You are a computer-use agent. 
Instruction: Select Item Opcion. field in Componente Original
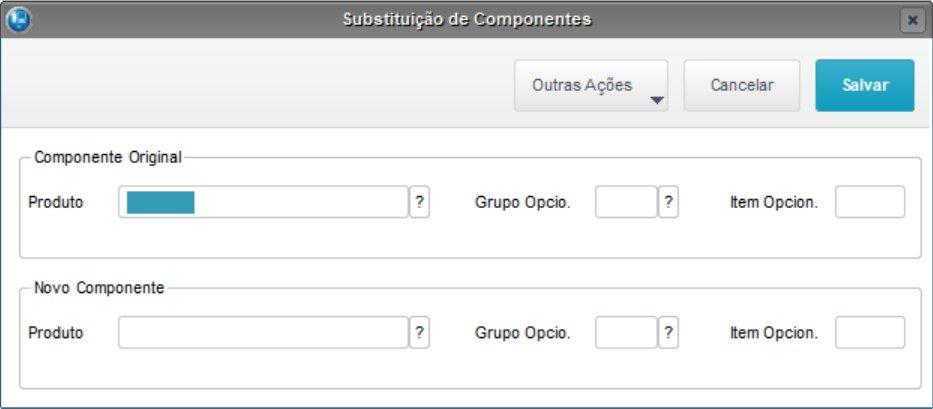(x=870, y=202)
